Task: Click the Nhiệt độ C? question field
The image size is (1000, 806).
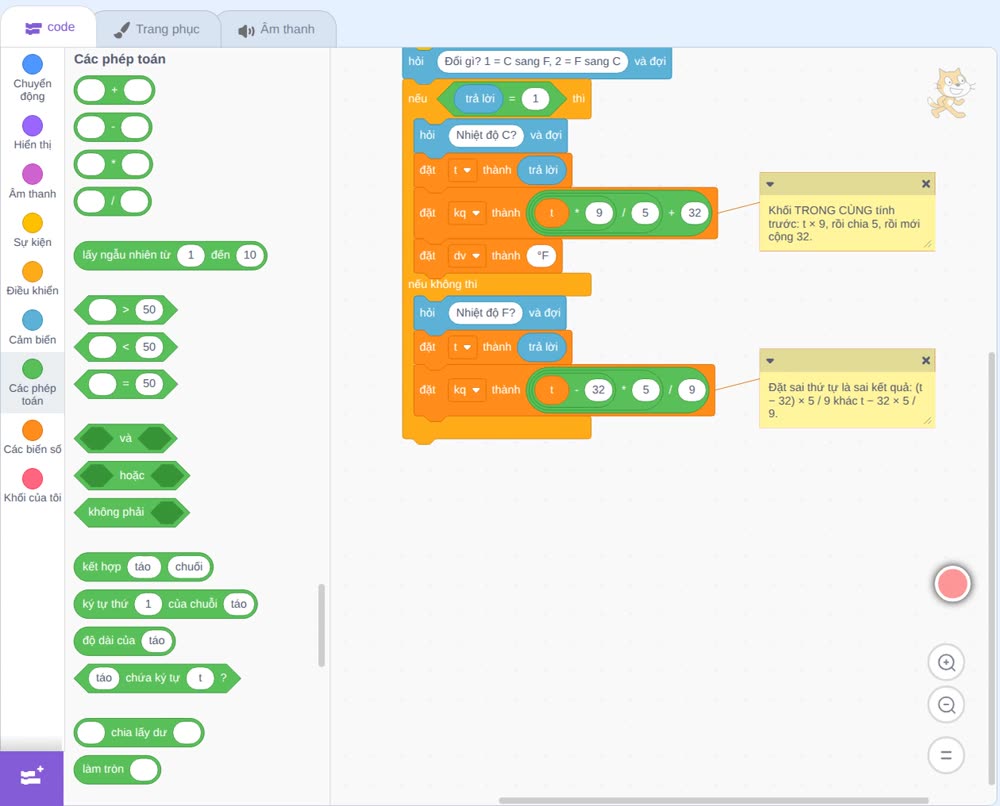Action: tap(486, 135)
